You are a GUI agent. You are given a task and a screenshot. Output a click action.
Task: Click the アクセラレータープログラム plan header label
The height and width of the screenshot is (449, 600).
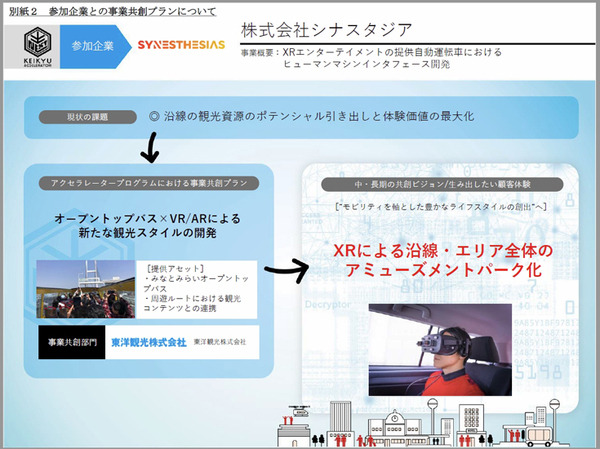point(148,182)
